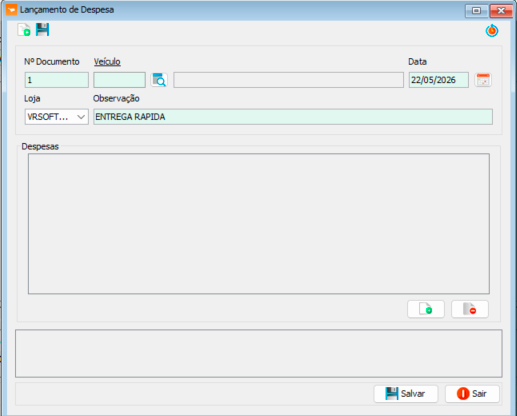
Task: Click the underlined Veículo label link
Action: 107,62
